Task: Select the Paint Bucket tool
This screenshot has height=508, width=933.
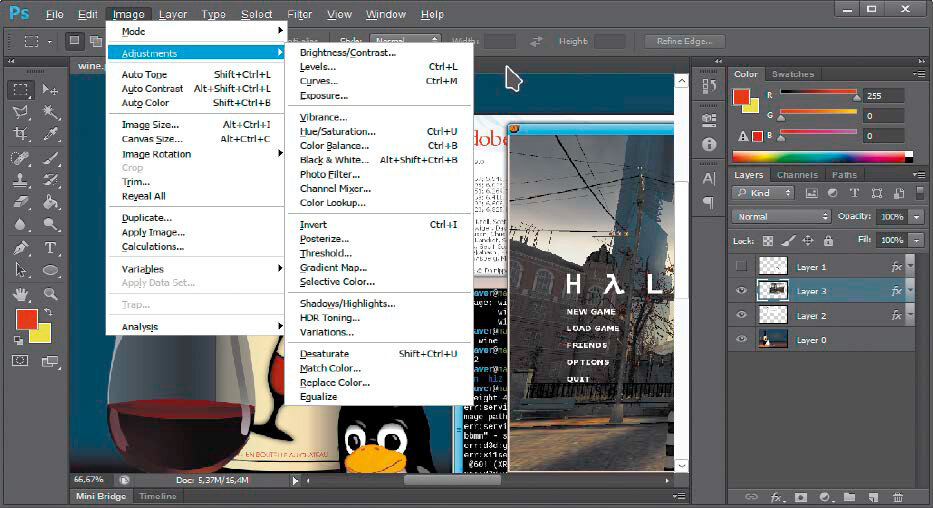Action: click(51, 202)
